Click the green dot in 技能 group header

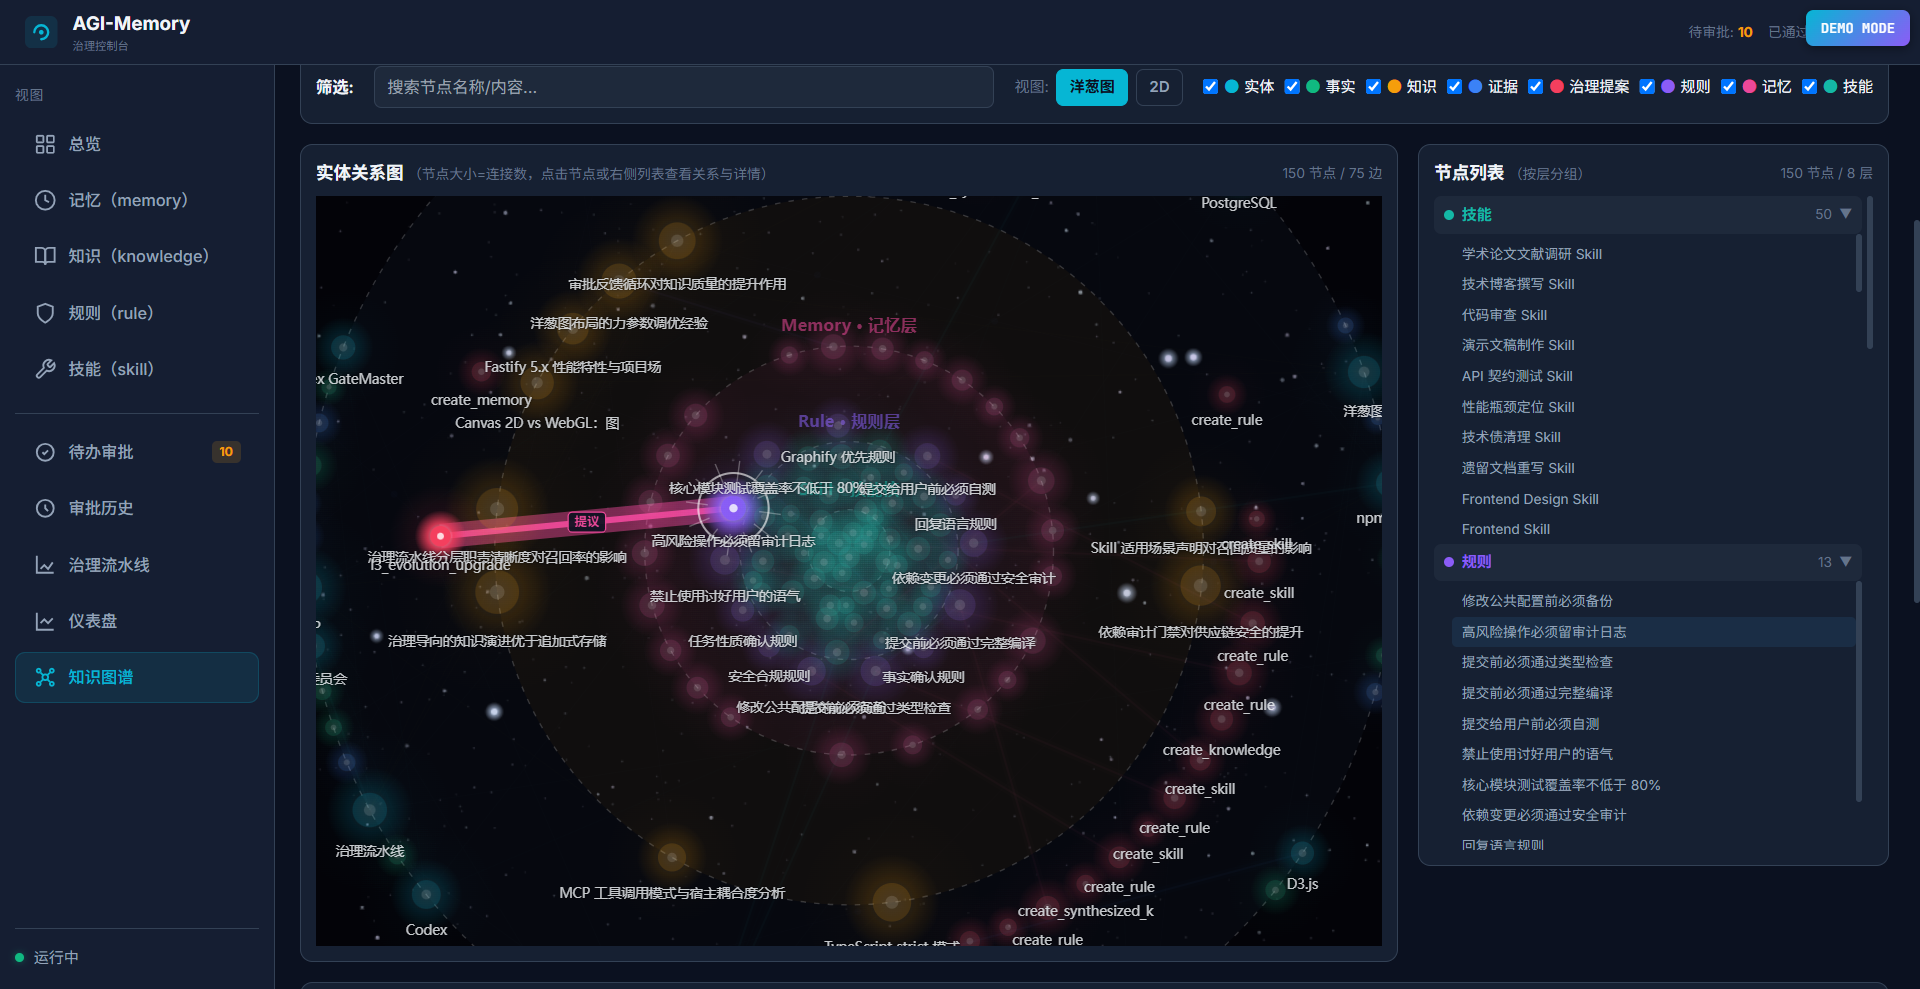tap(1448, 215)
